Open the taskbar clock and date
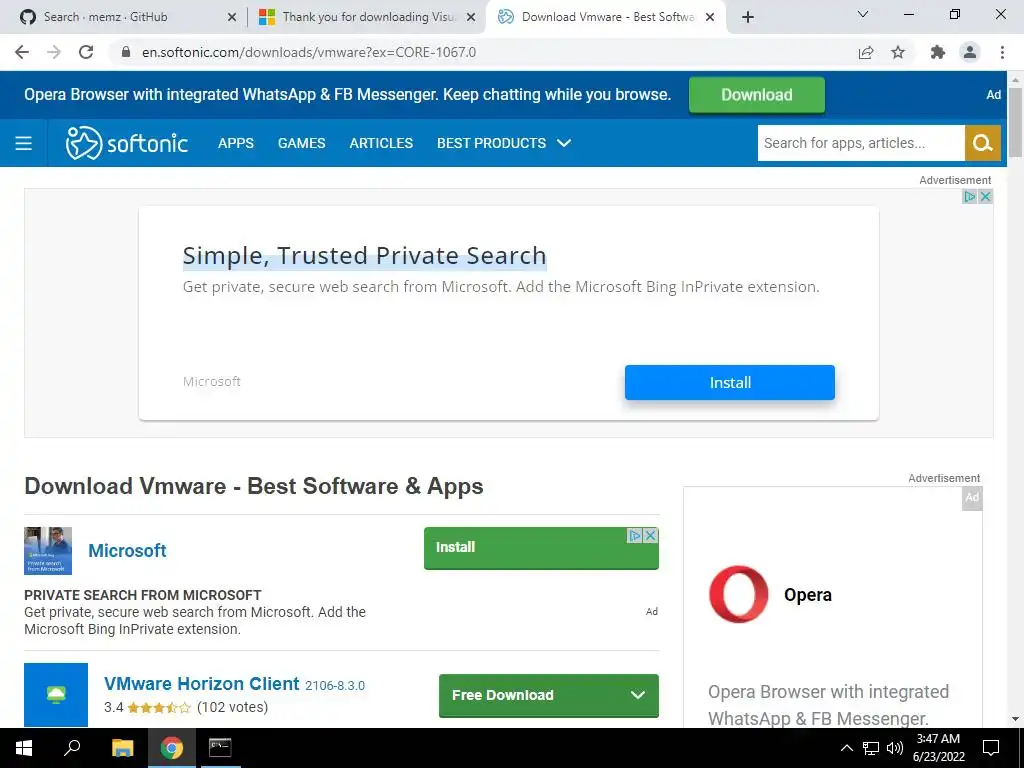 (x=938, y=748)
